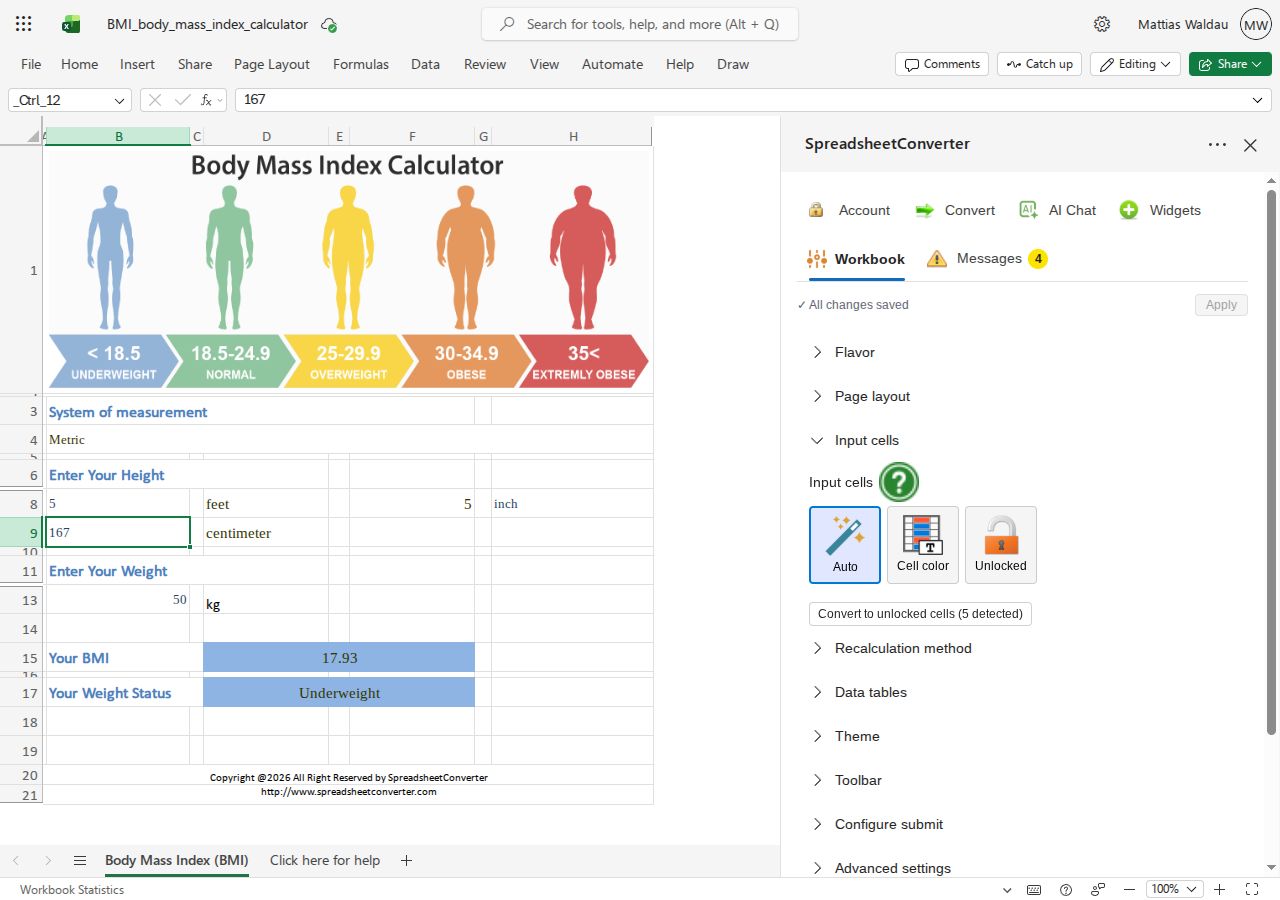Open the Name Box dropdown
The width and height of the screenshot is (1280, 900).
pyautogui.click(x=121, y=100)
